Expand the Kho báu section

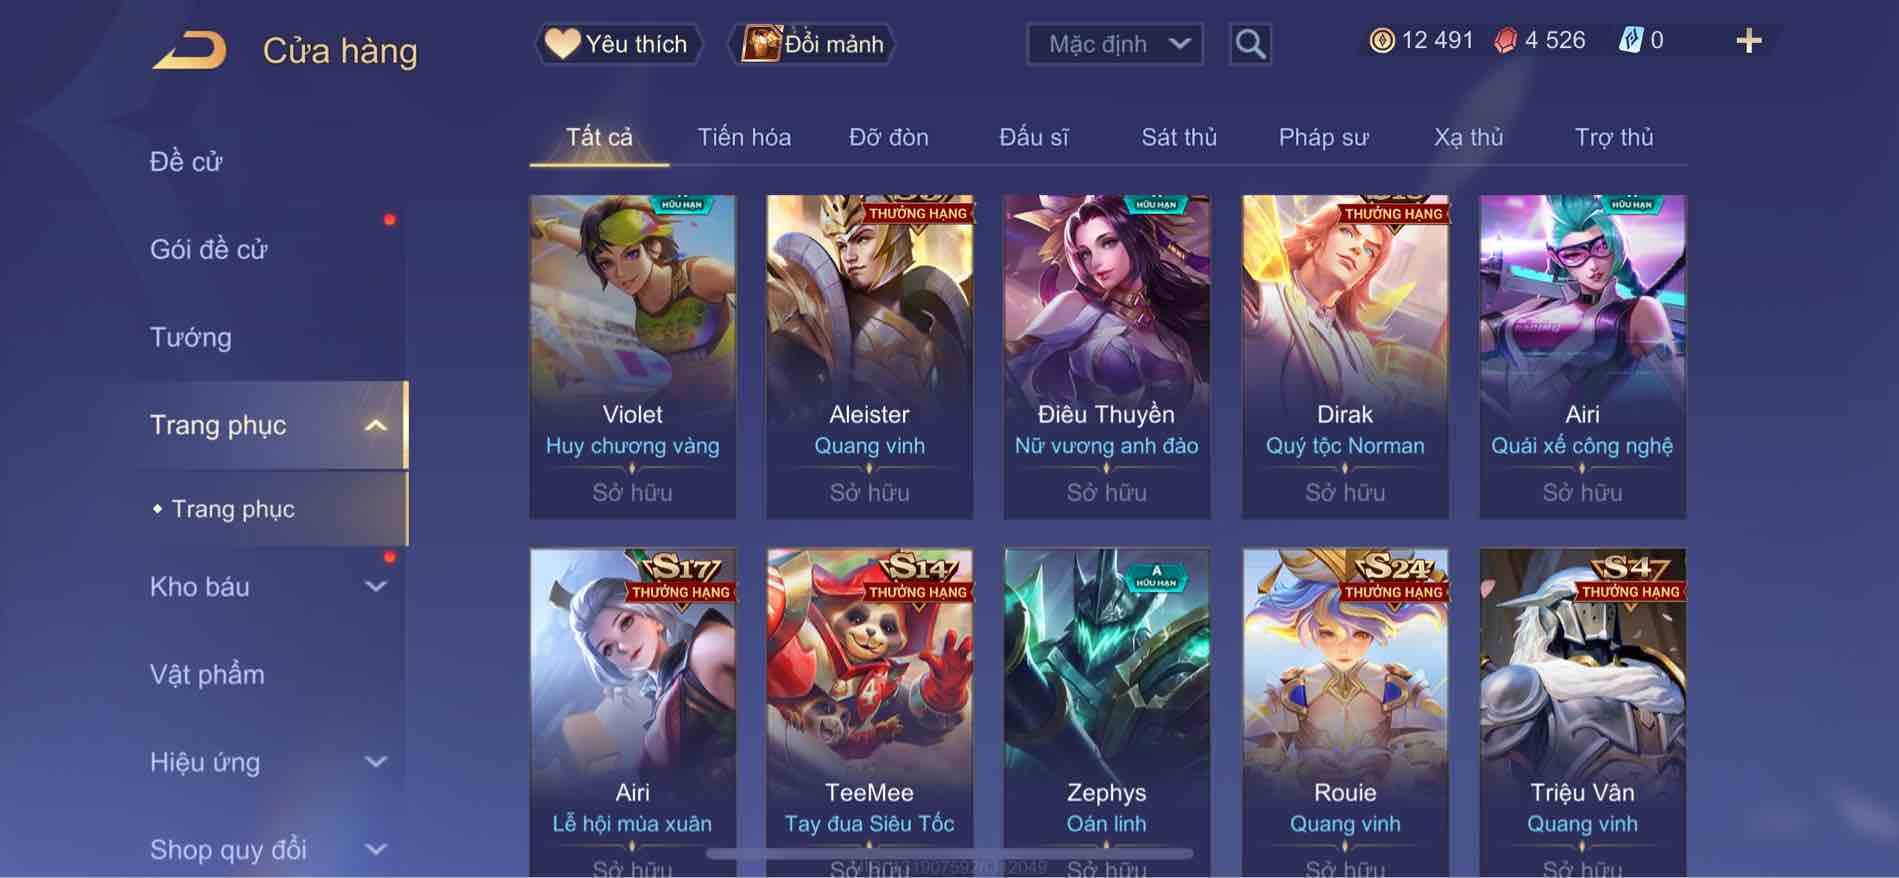pyautogui.click(x=375, y=586)
